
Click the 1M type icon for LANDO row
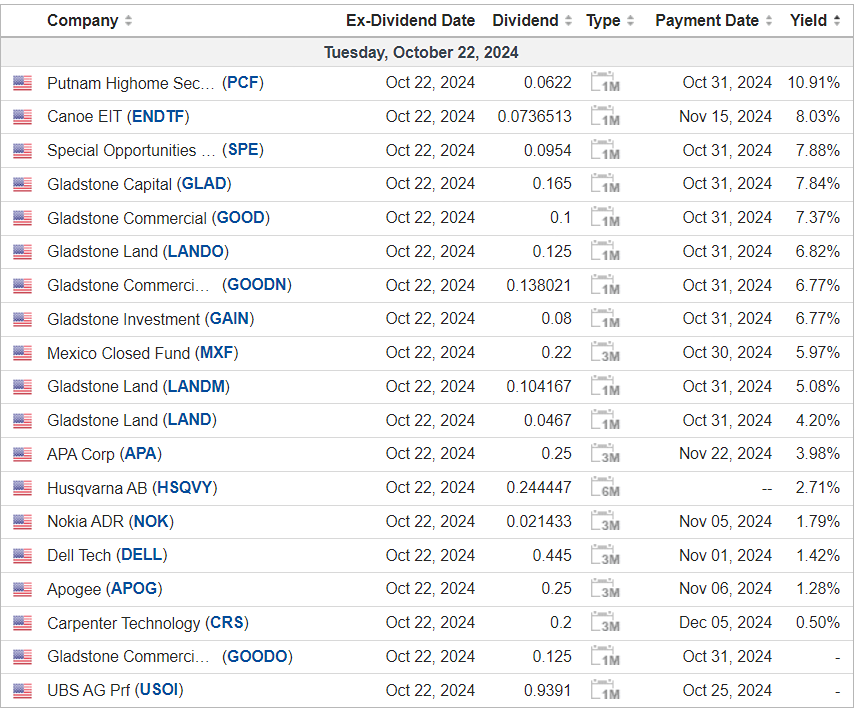tap(605, 251)
